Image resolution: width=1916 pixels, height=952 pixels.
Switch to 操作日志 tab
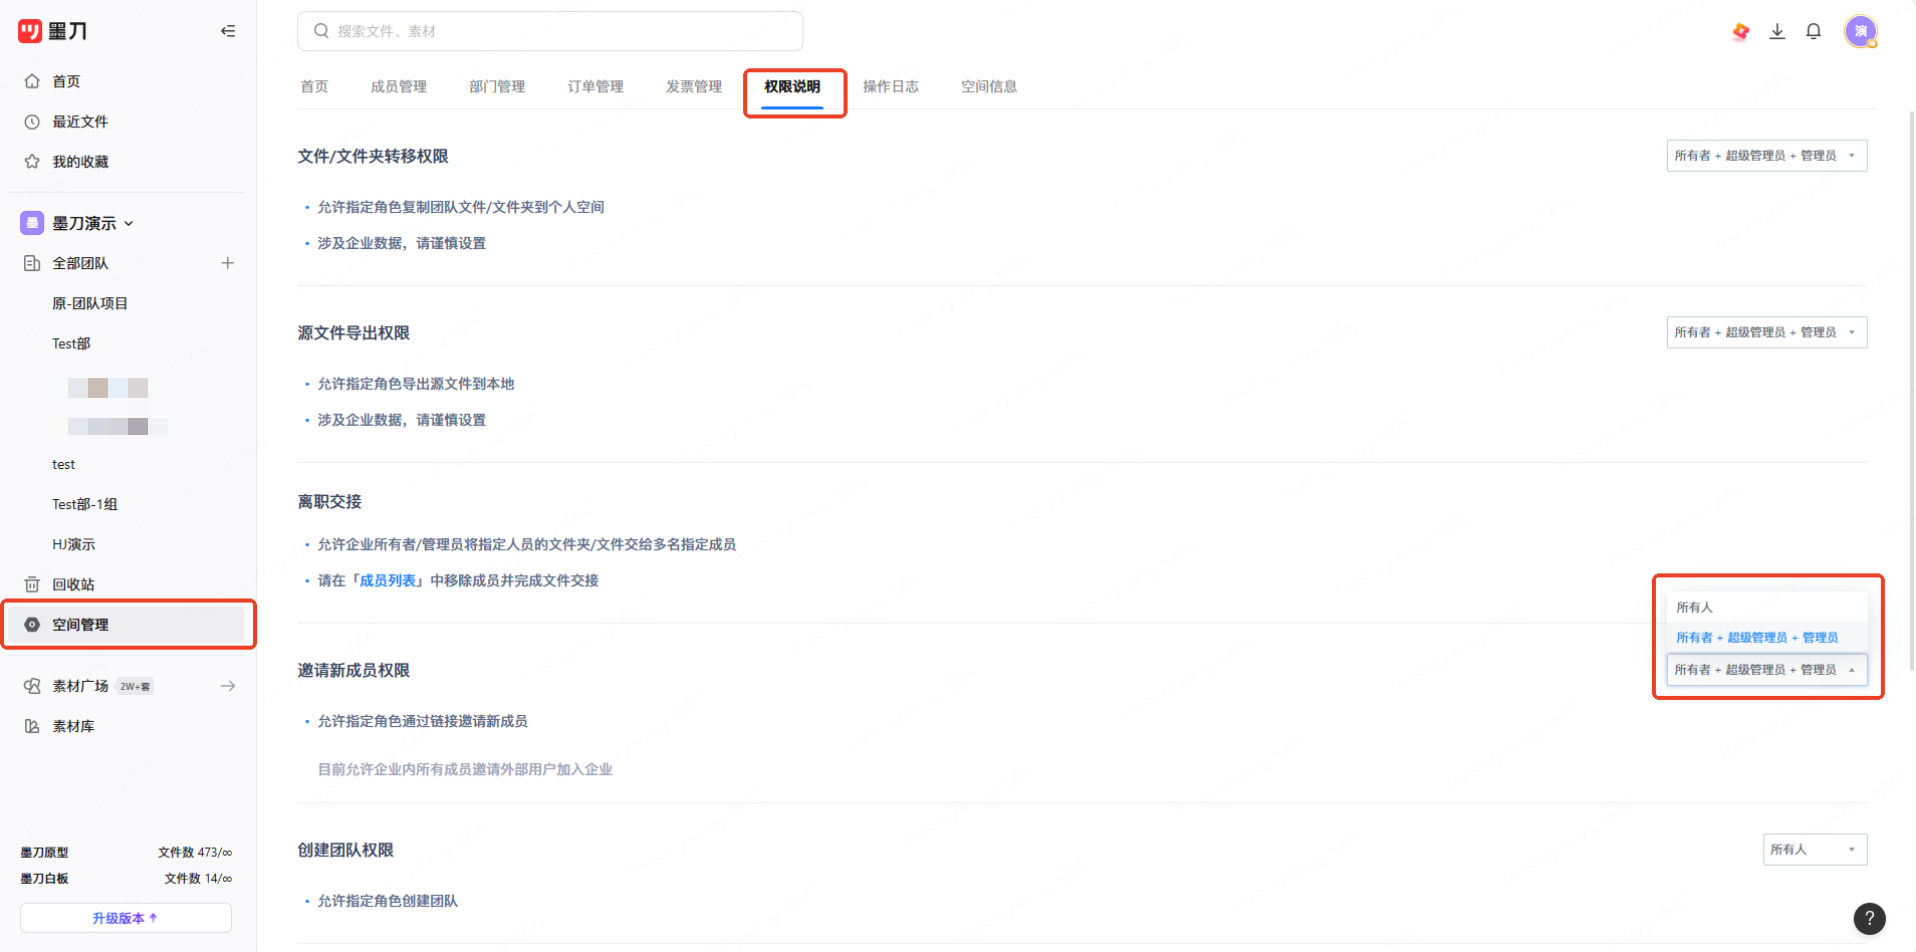(x=891, y=87)
